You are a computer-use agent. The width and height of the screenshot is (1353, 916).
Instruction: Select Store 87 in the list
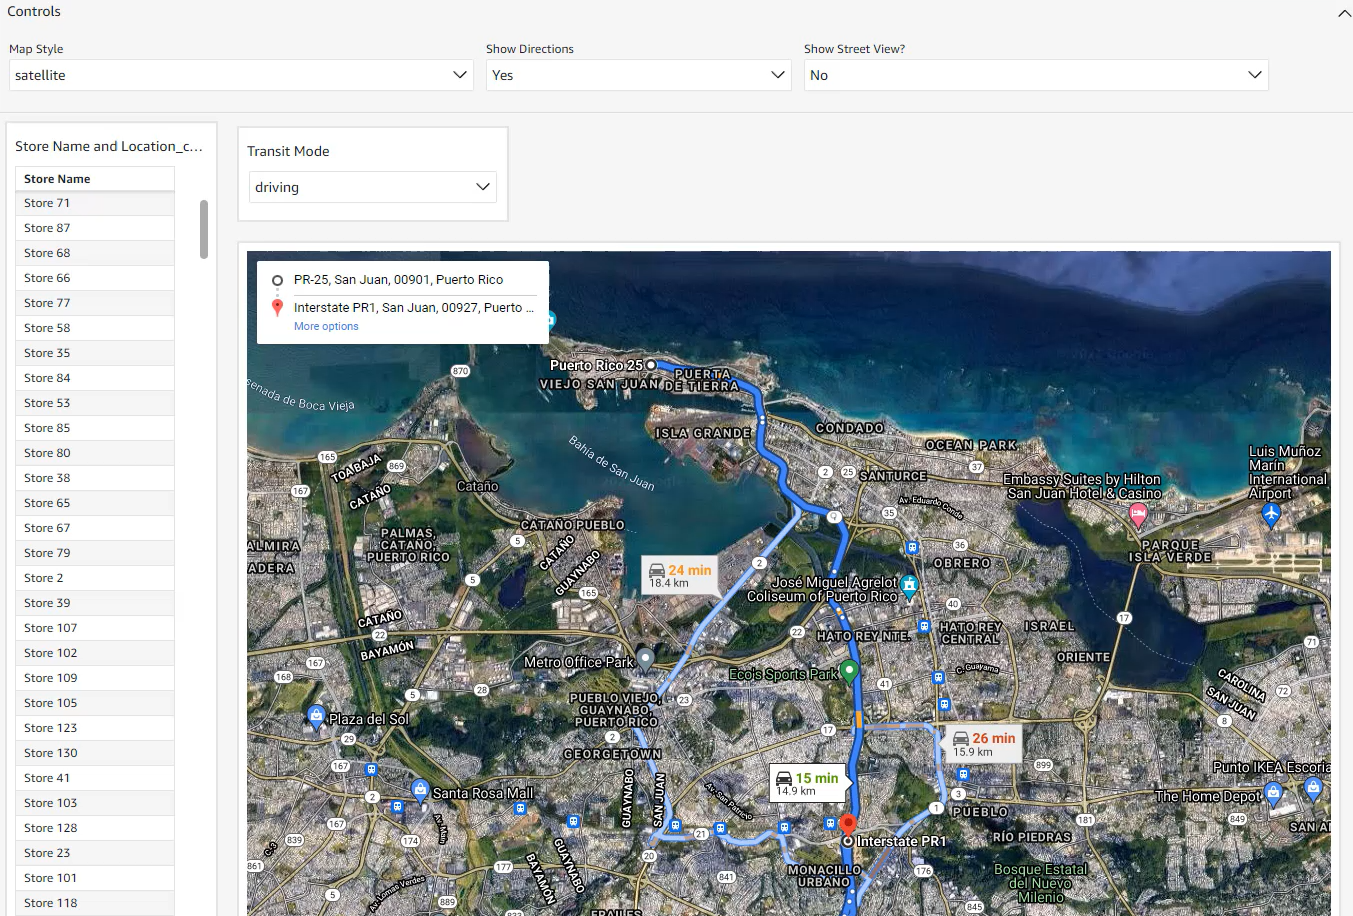click(95, 228)
